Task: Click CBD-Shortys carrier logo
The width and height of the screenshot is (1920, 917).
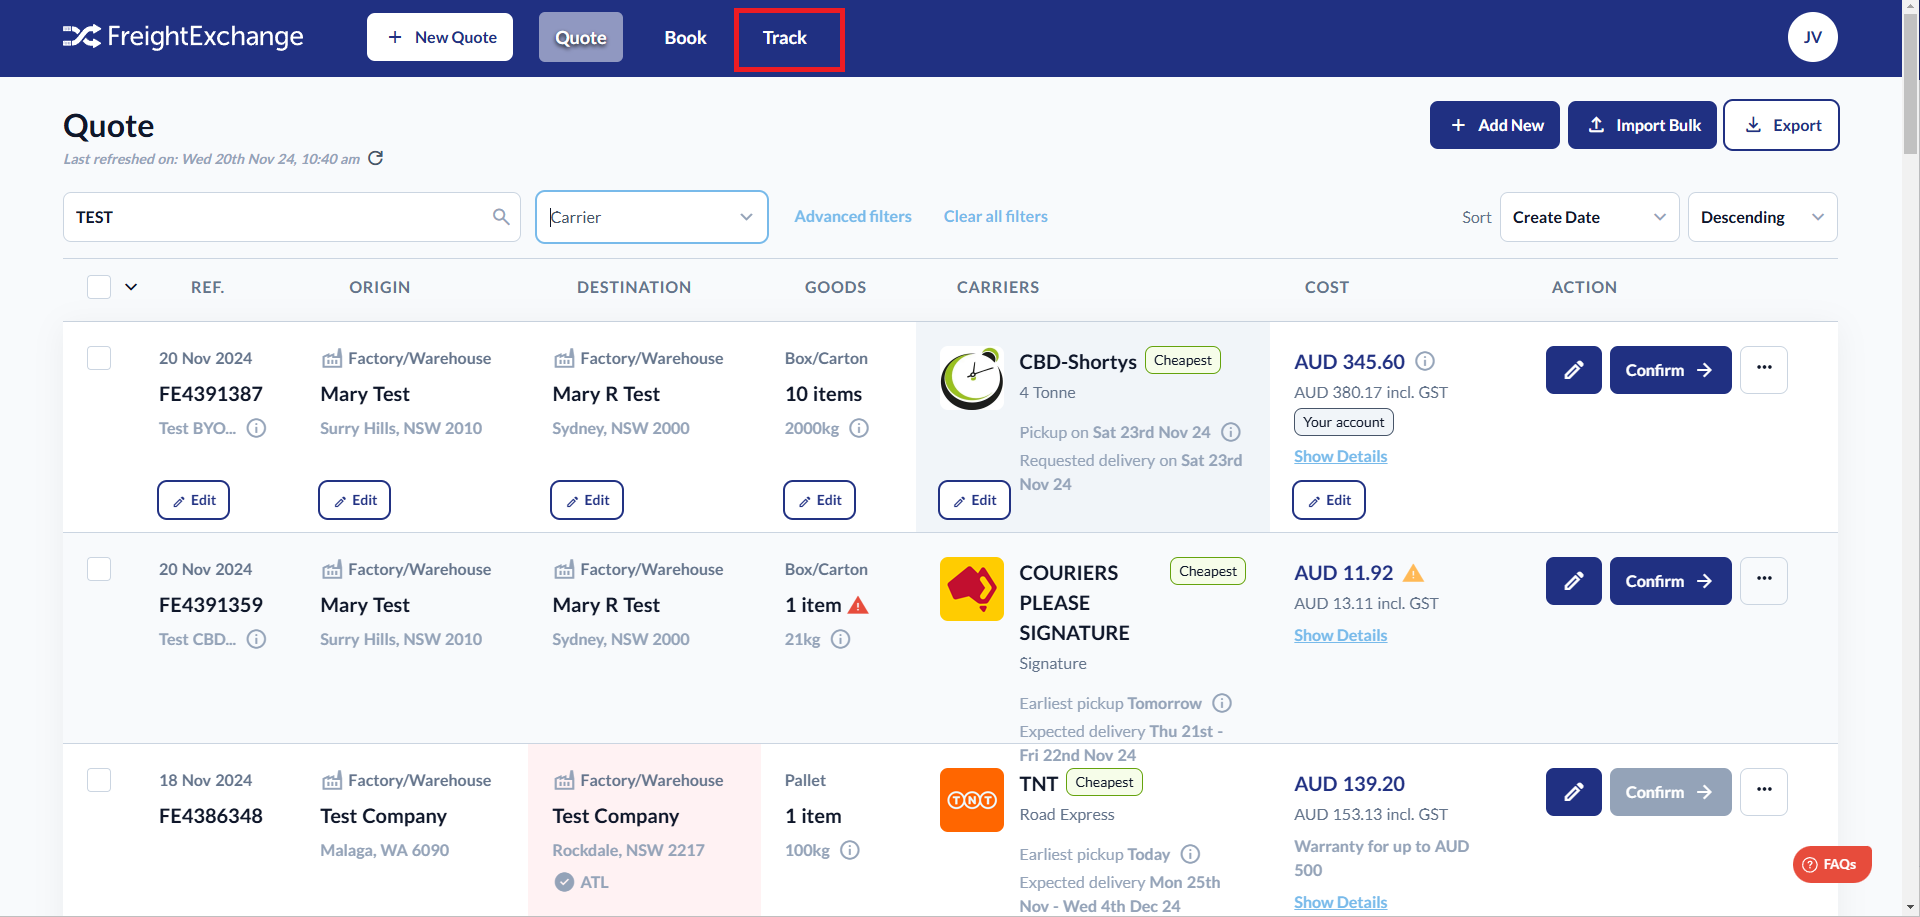Action: 972,378
